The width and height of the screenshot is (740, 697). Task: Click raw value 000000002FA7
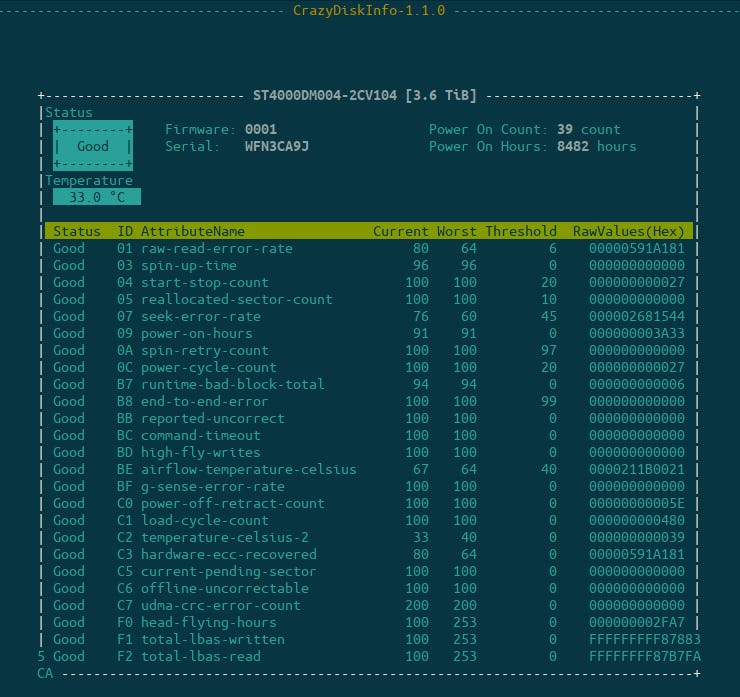[x=637, y=622]
